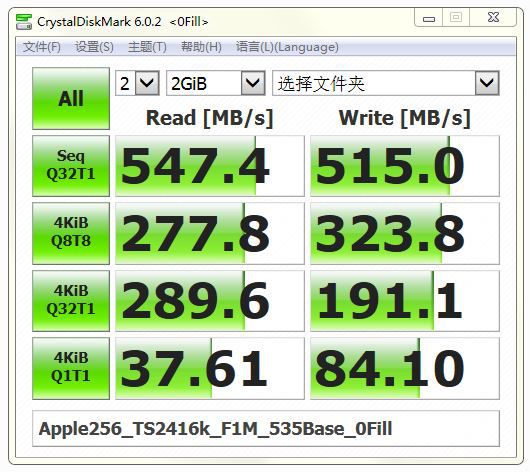Expand the test count dropdown showing 2
The height and width of the screenshot is (472, 530).
147,83
